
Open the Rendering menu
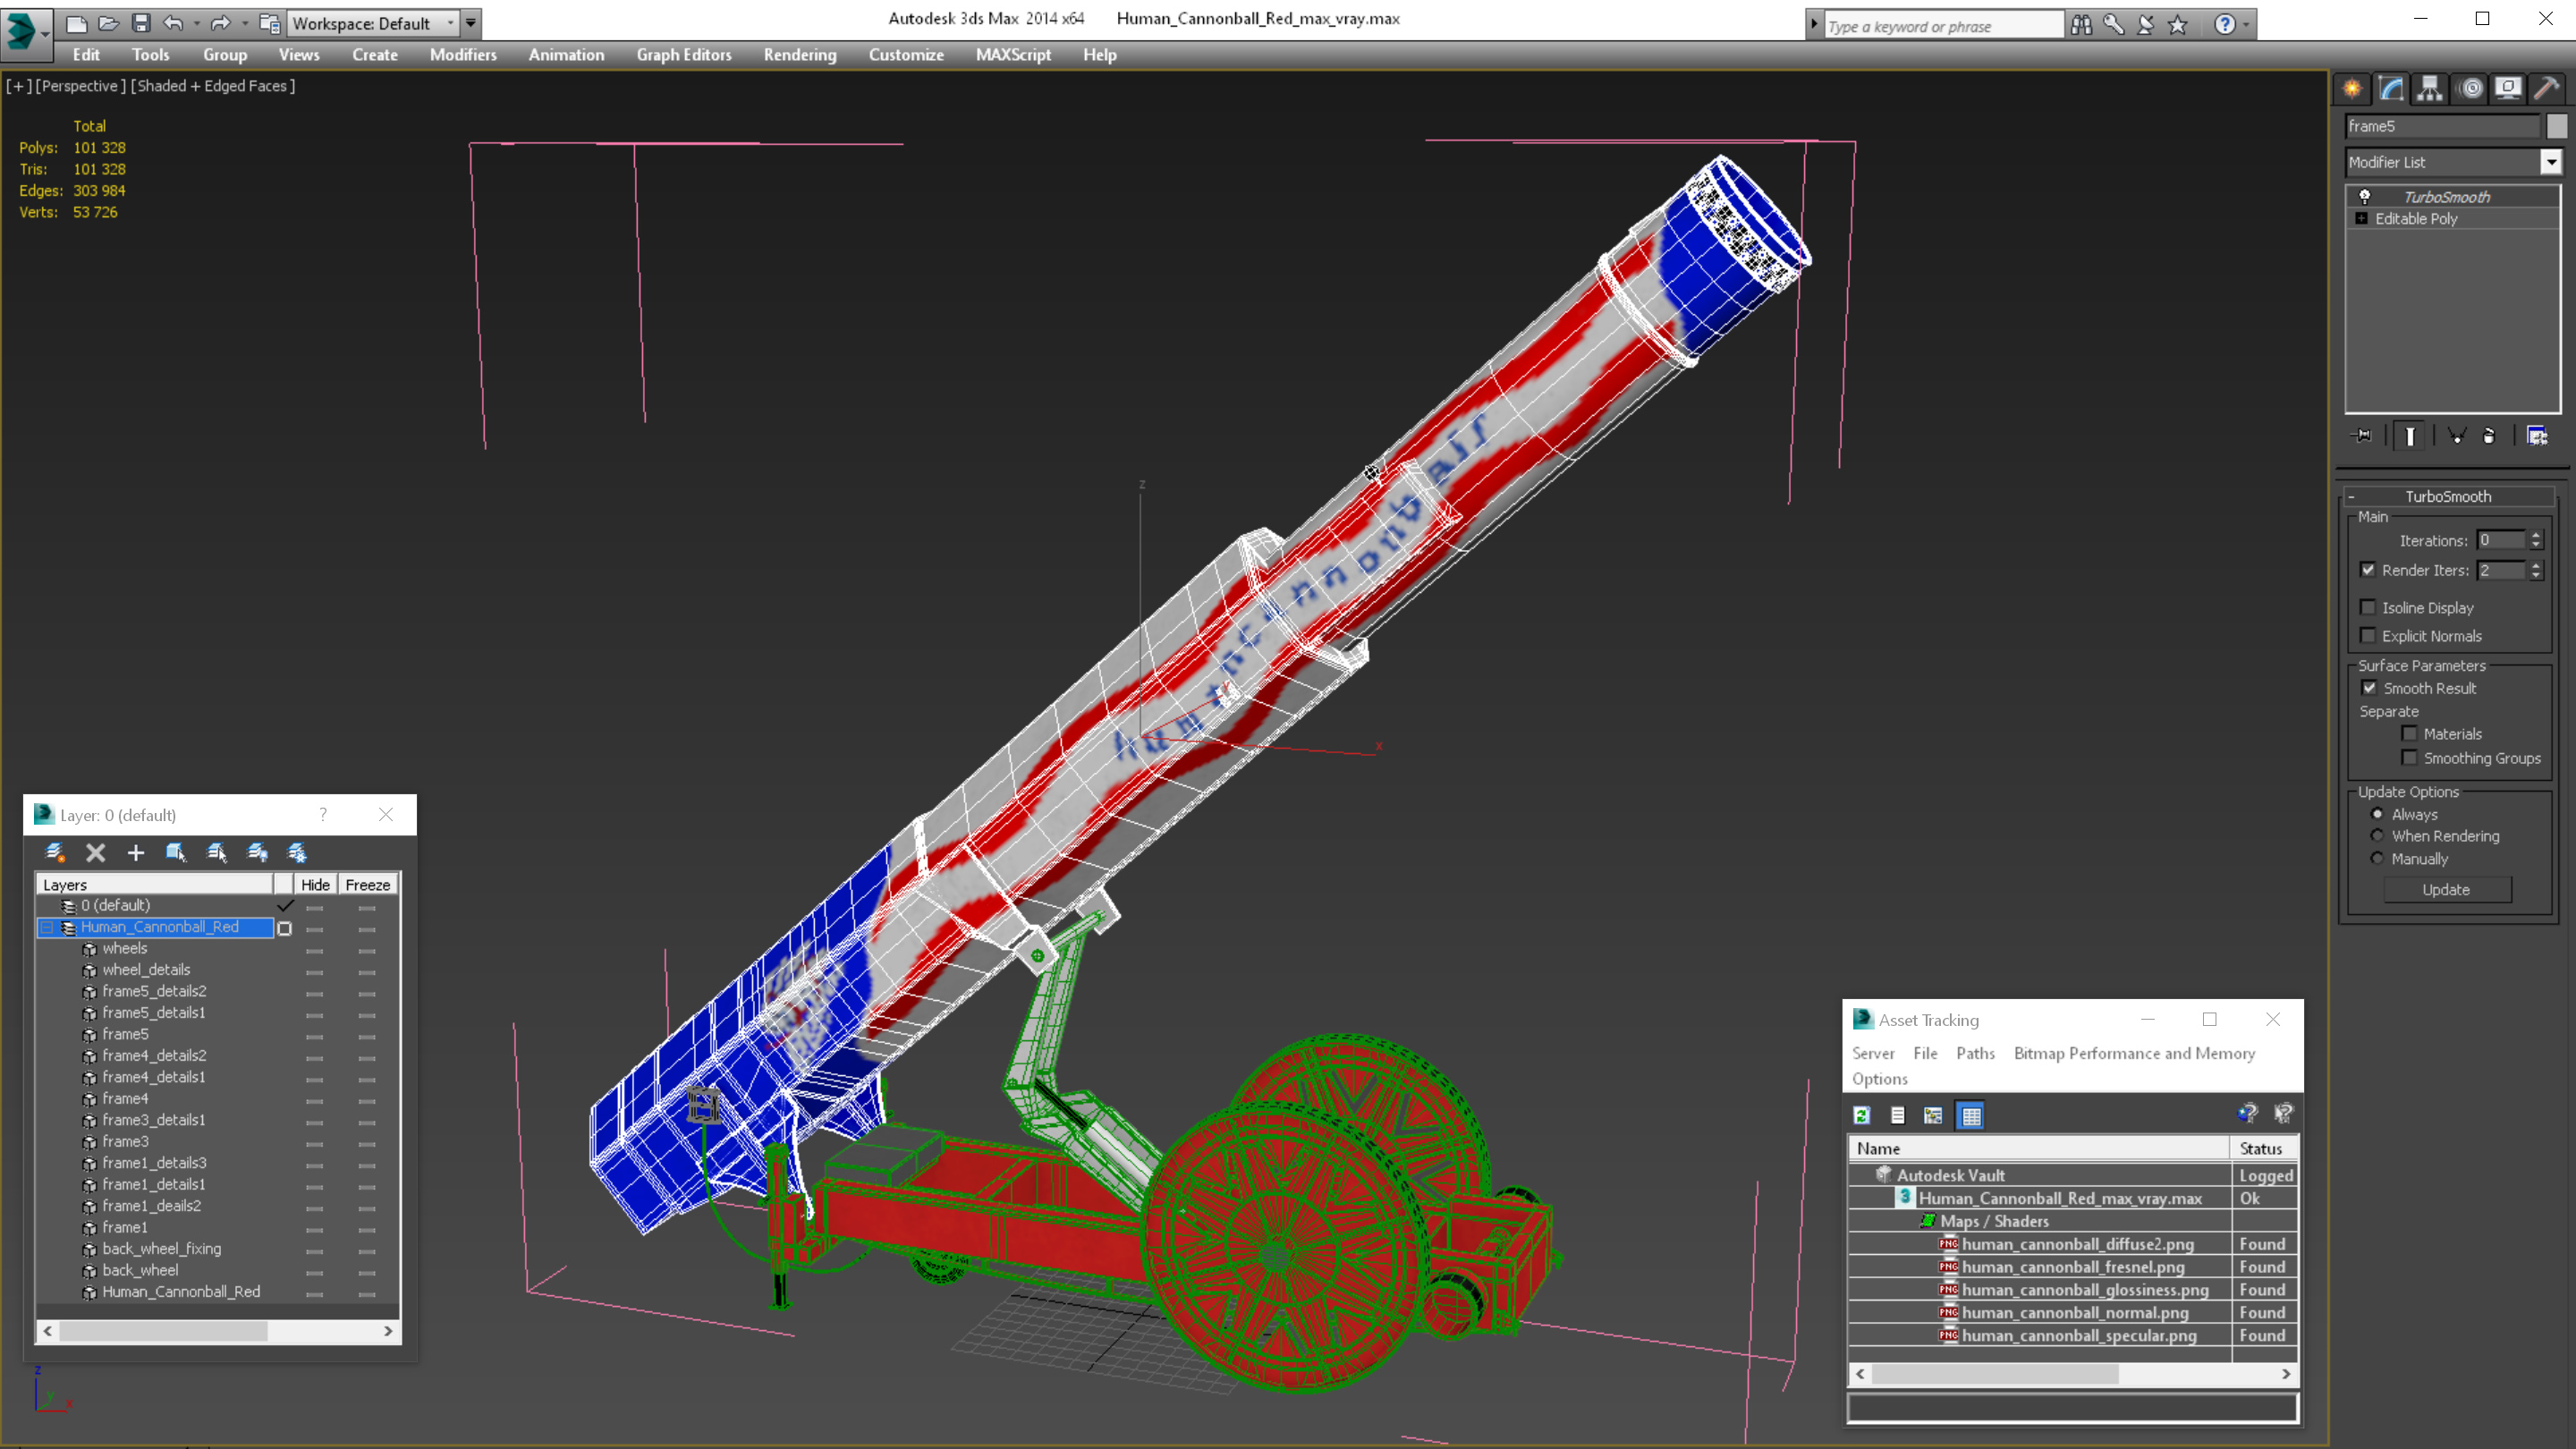(800, 55)
